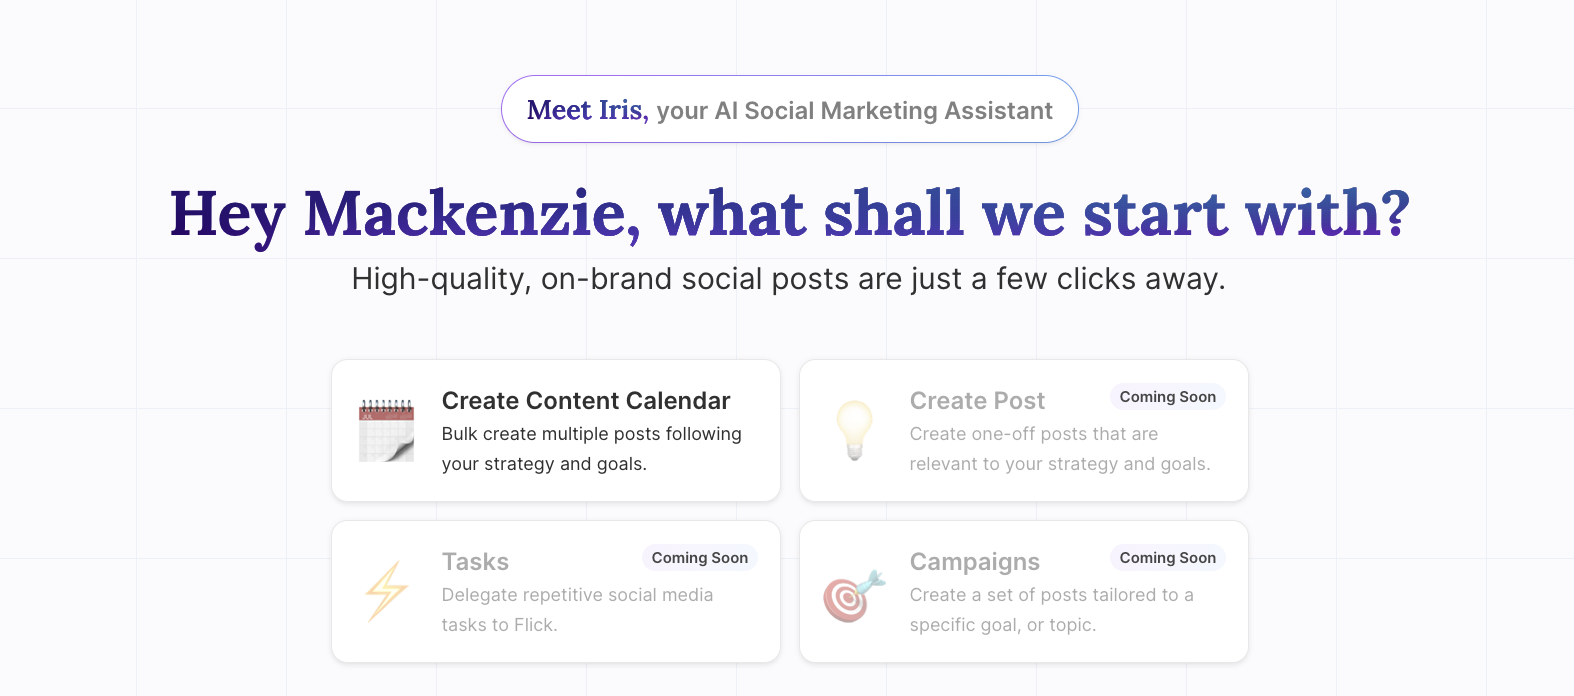1574x696 pixels.
Task: Click the lightning bolt Tasks icon
Action: click(386, 591)
